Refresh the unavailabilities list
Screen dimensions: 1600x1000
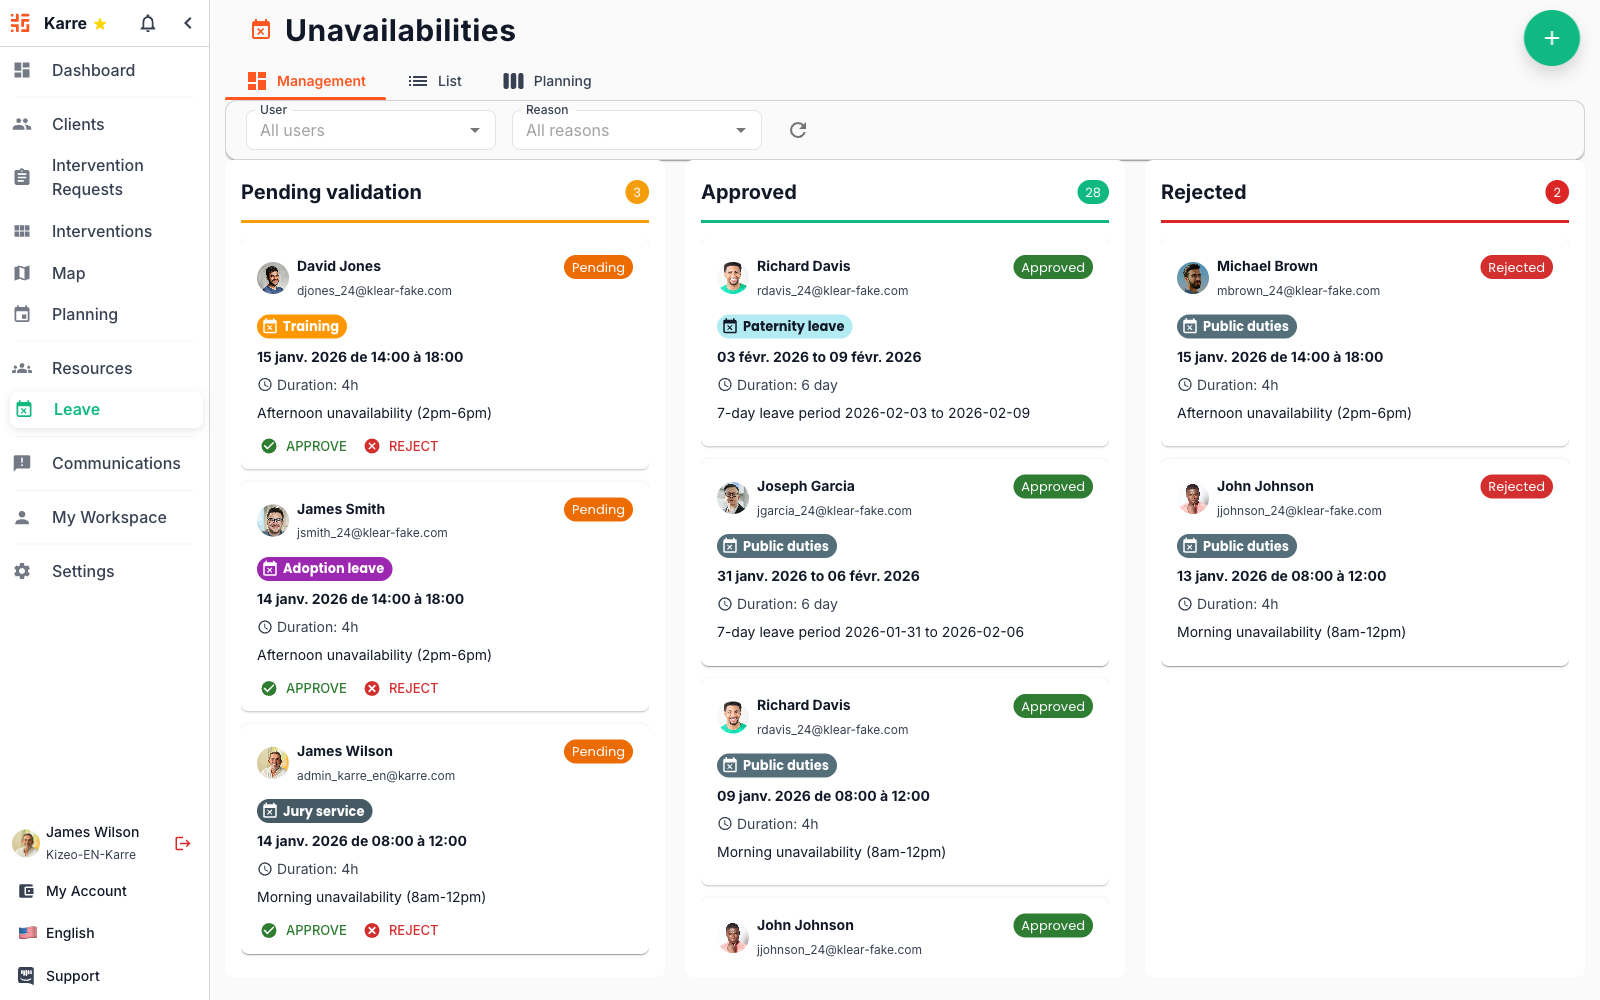[798, 130]
